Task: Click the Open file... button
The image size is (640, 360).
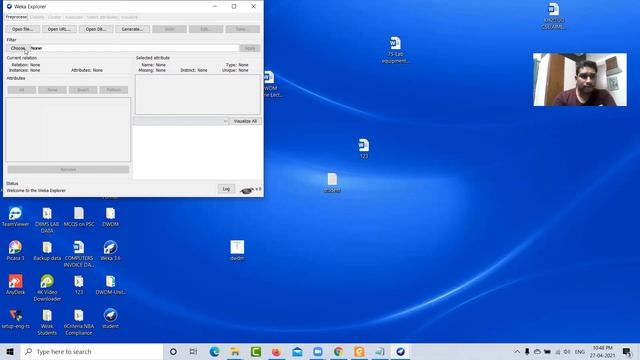Action: [x=22, y=29]
